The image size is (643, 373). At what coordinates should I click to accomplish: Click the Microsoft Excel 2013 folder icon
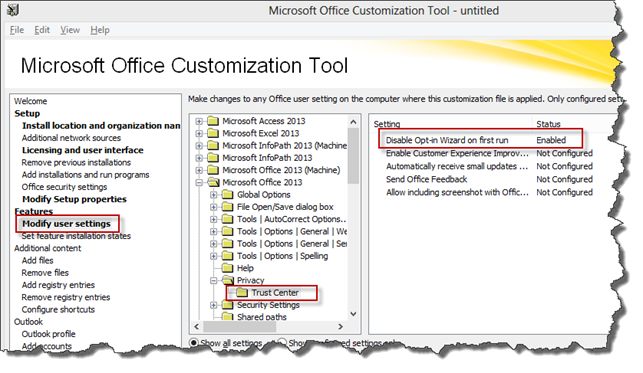click(x=213, y=133)
